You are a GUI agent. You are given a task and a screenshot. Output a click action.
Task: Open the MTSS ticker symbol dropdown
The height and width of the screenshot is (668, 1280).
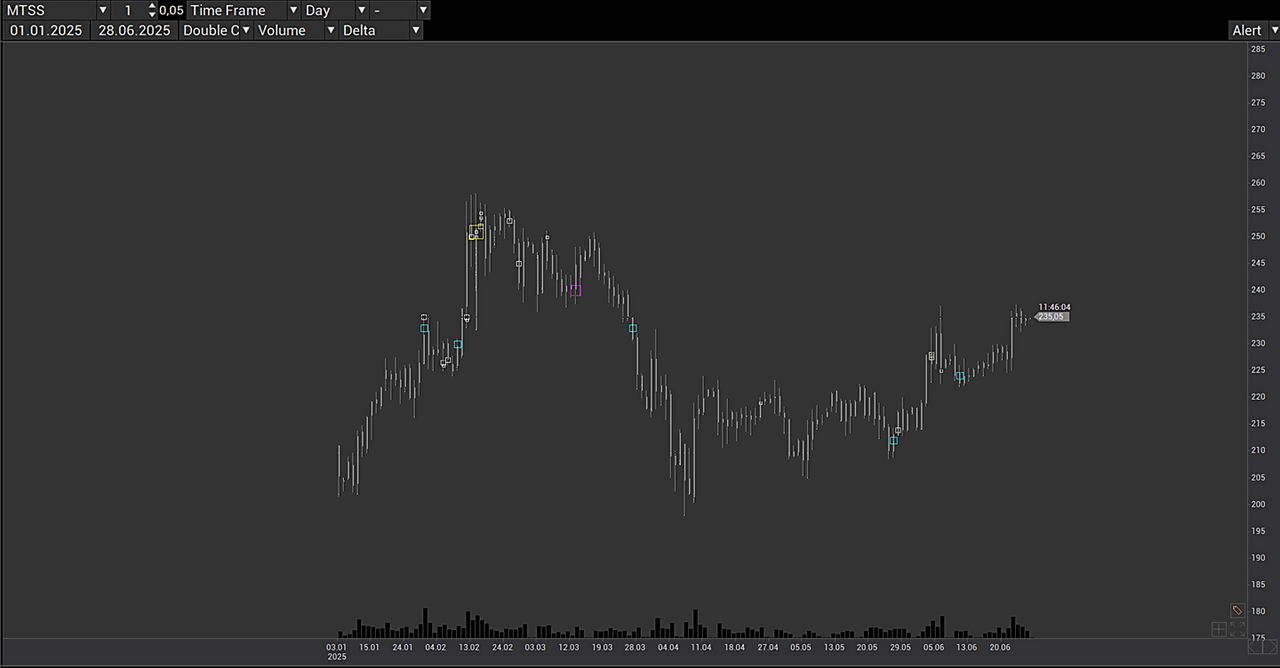pyautogui.click(x=102, y=10)
